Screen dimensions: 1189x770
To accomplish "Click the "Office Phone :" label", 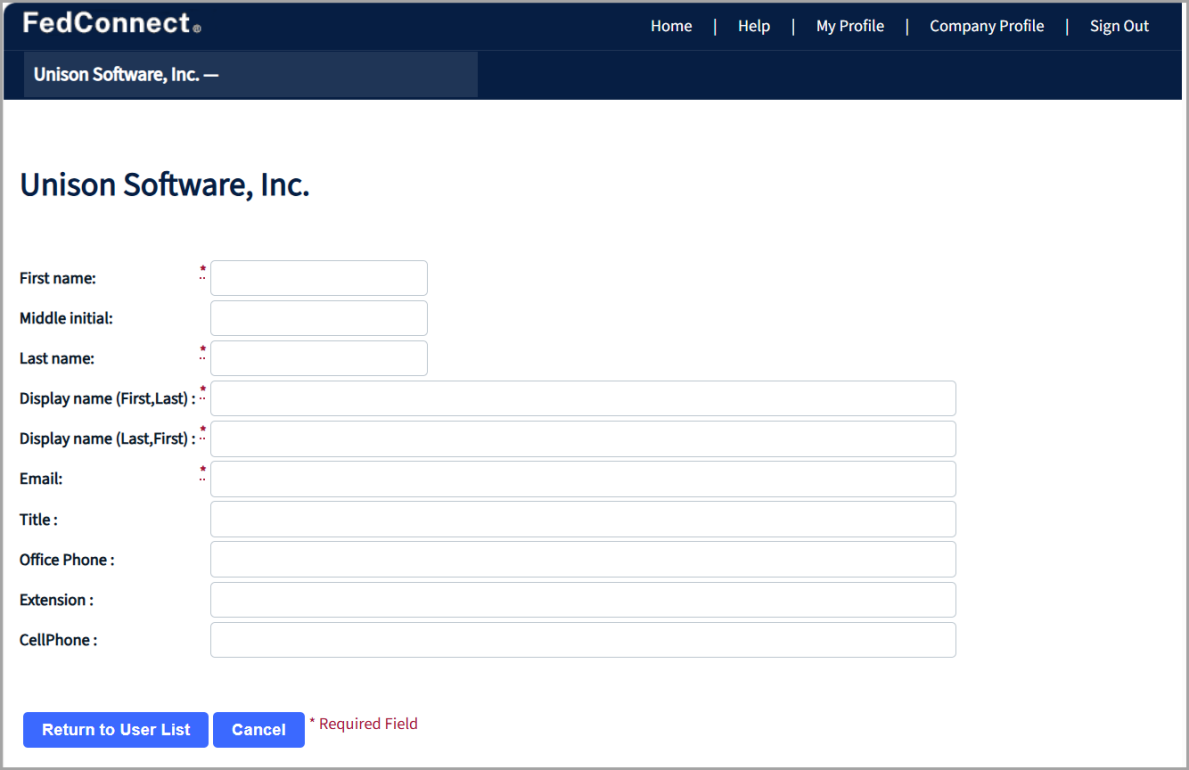I will [67, 560].
